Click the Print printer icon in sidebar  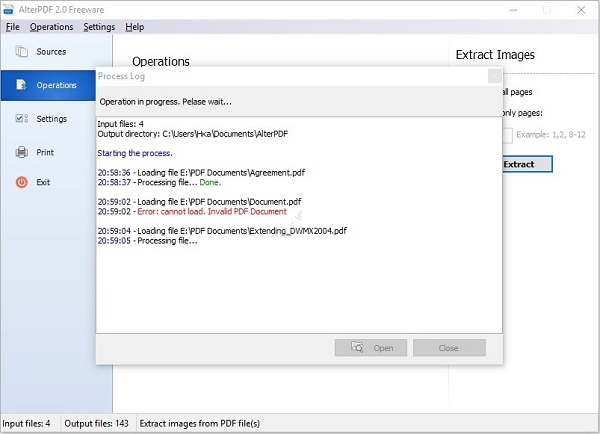tap(21, 152)
